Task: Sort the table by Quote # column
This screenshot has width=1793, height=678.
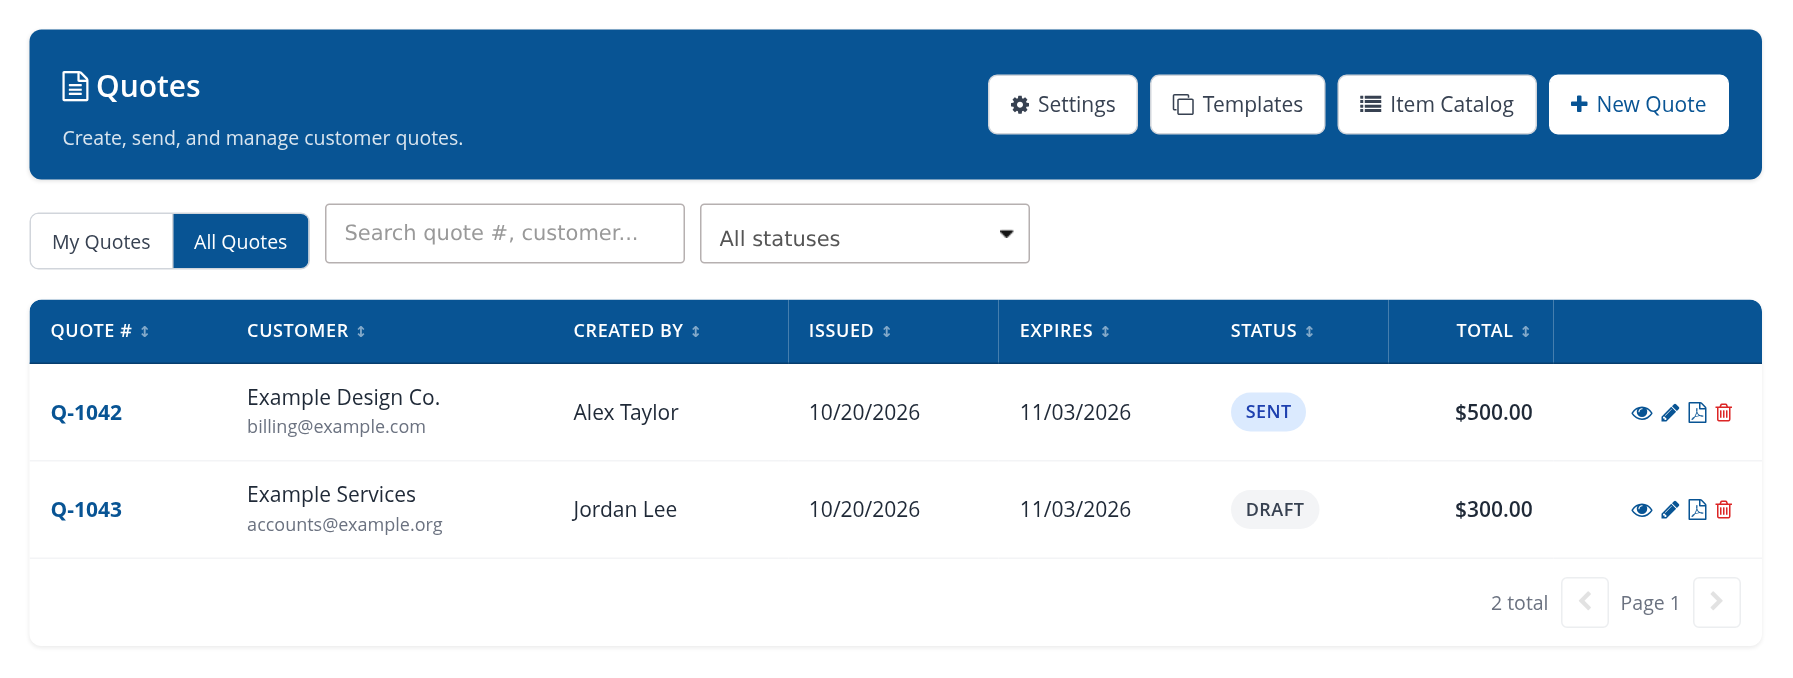Action: [100, 331]
